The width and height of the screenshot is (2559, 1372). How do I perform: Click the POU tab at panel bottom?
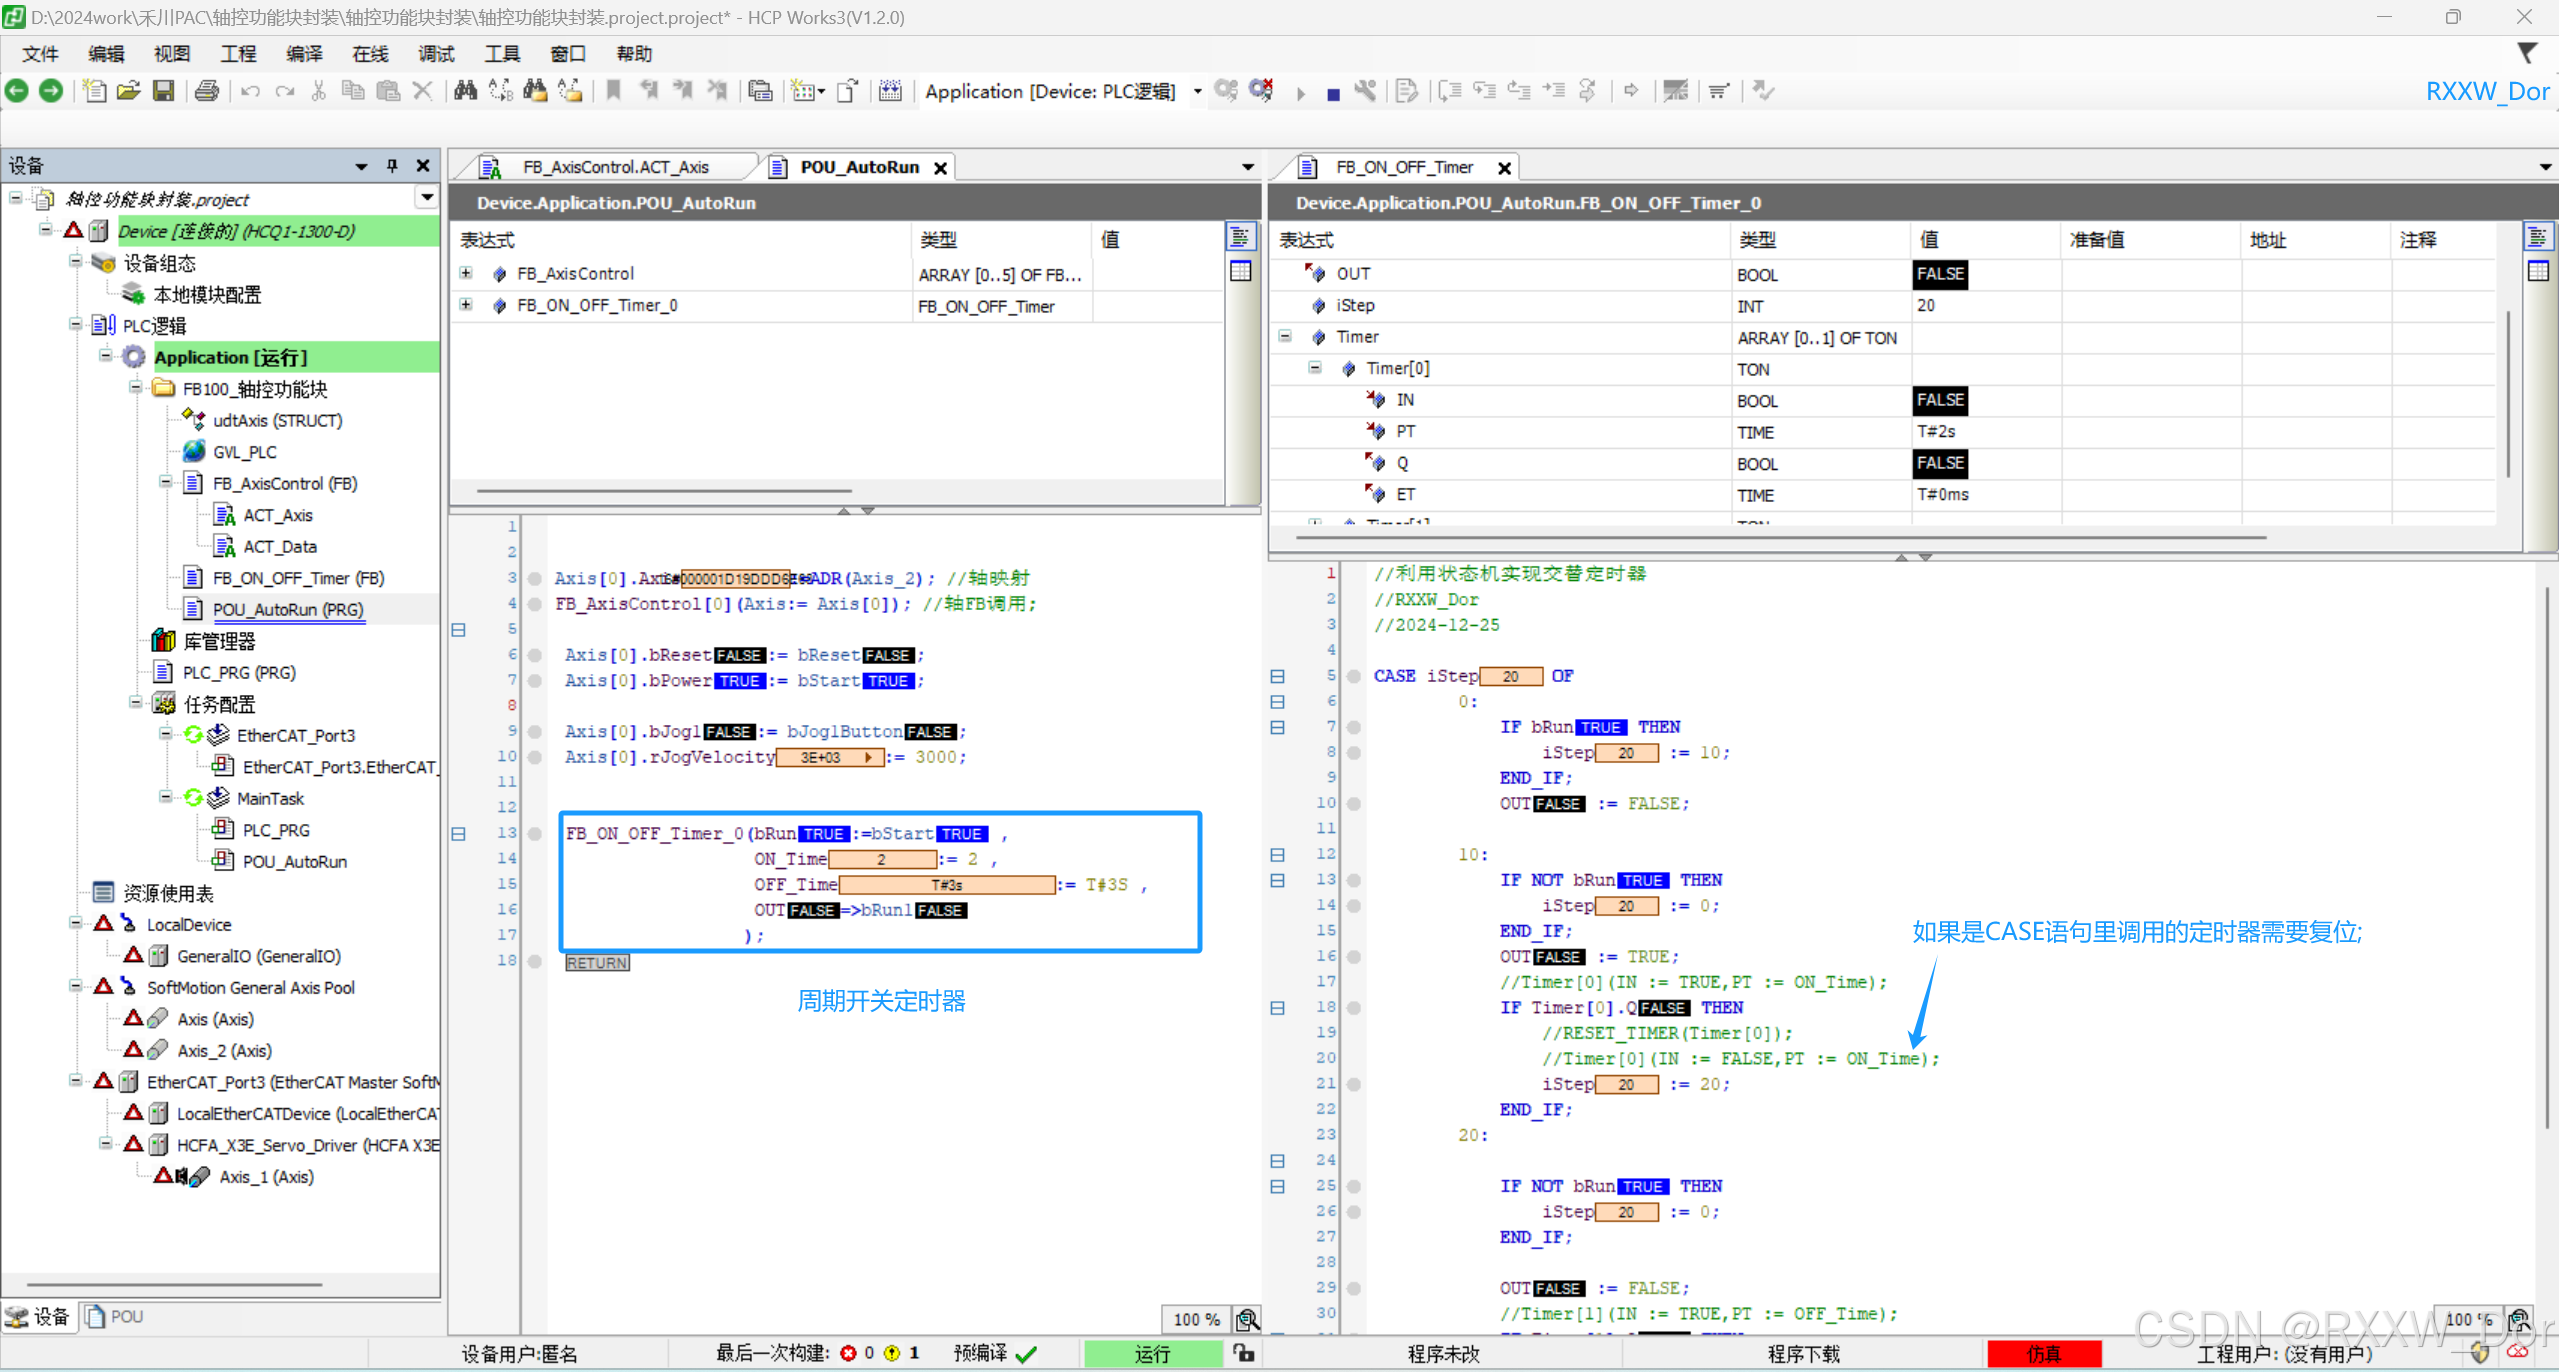click(115, 1316)
